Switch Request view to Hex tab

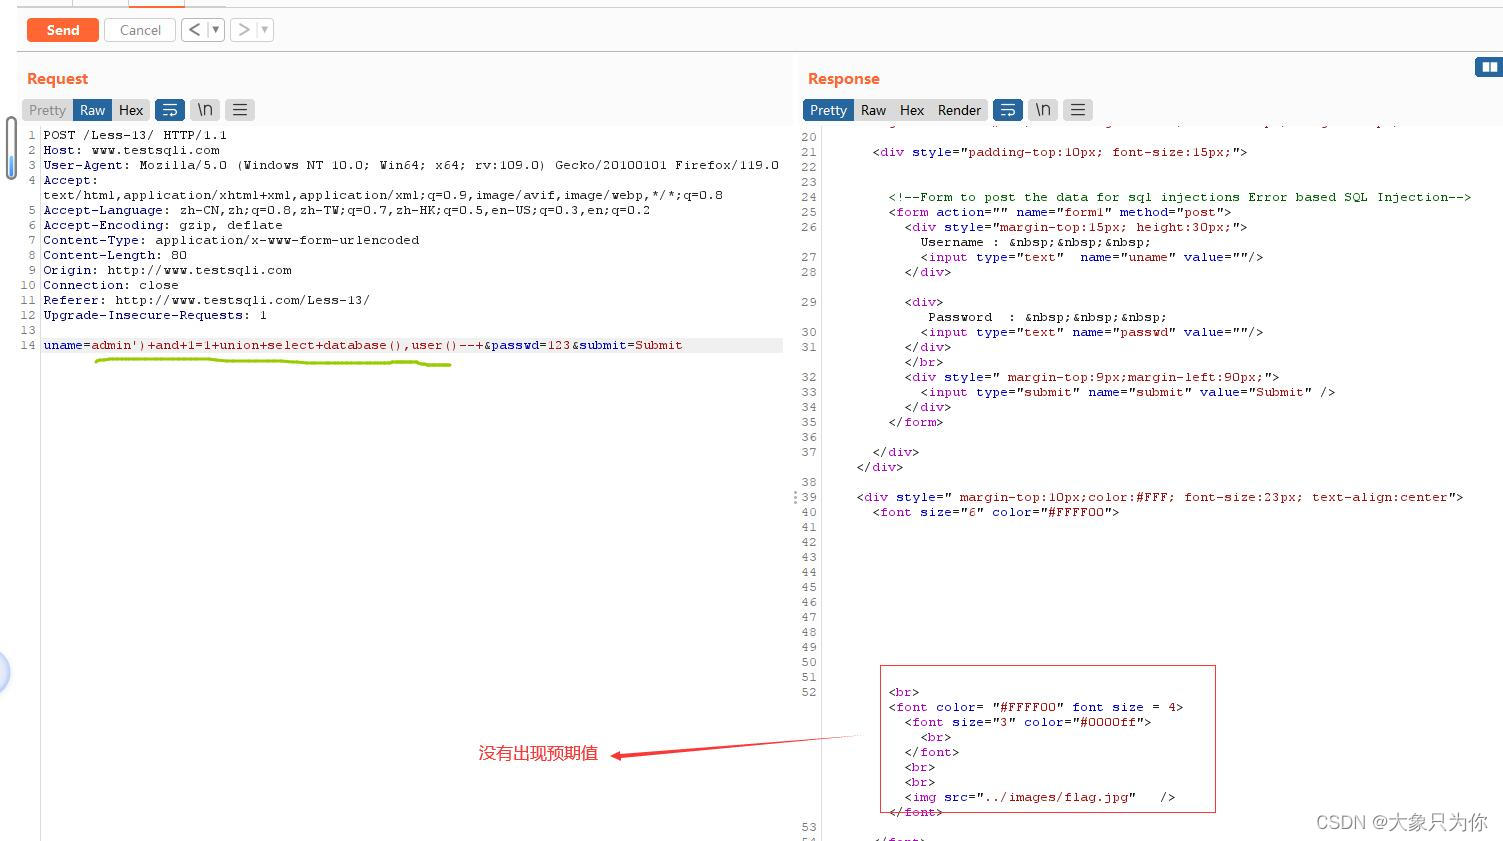click(131, 110)
